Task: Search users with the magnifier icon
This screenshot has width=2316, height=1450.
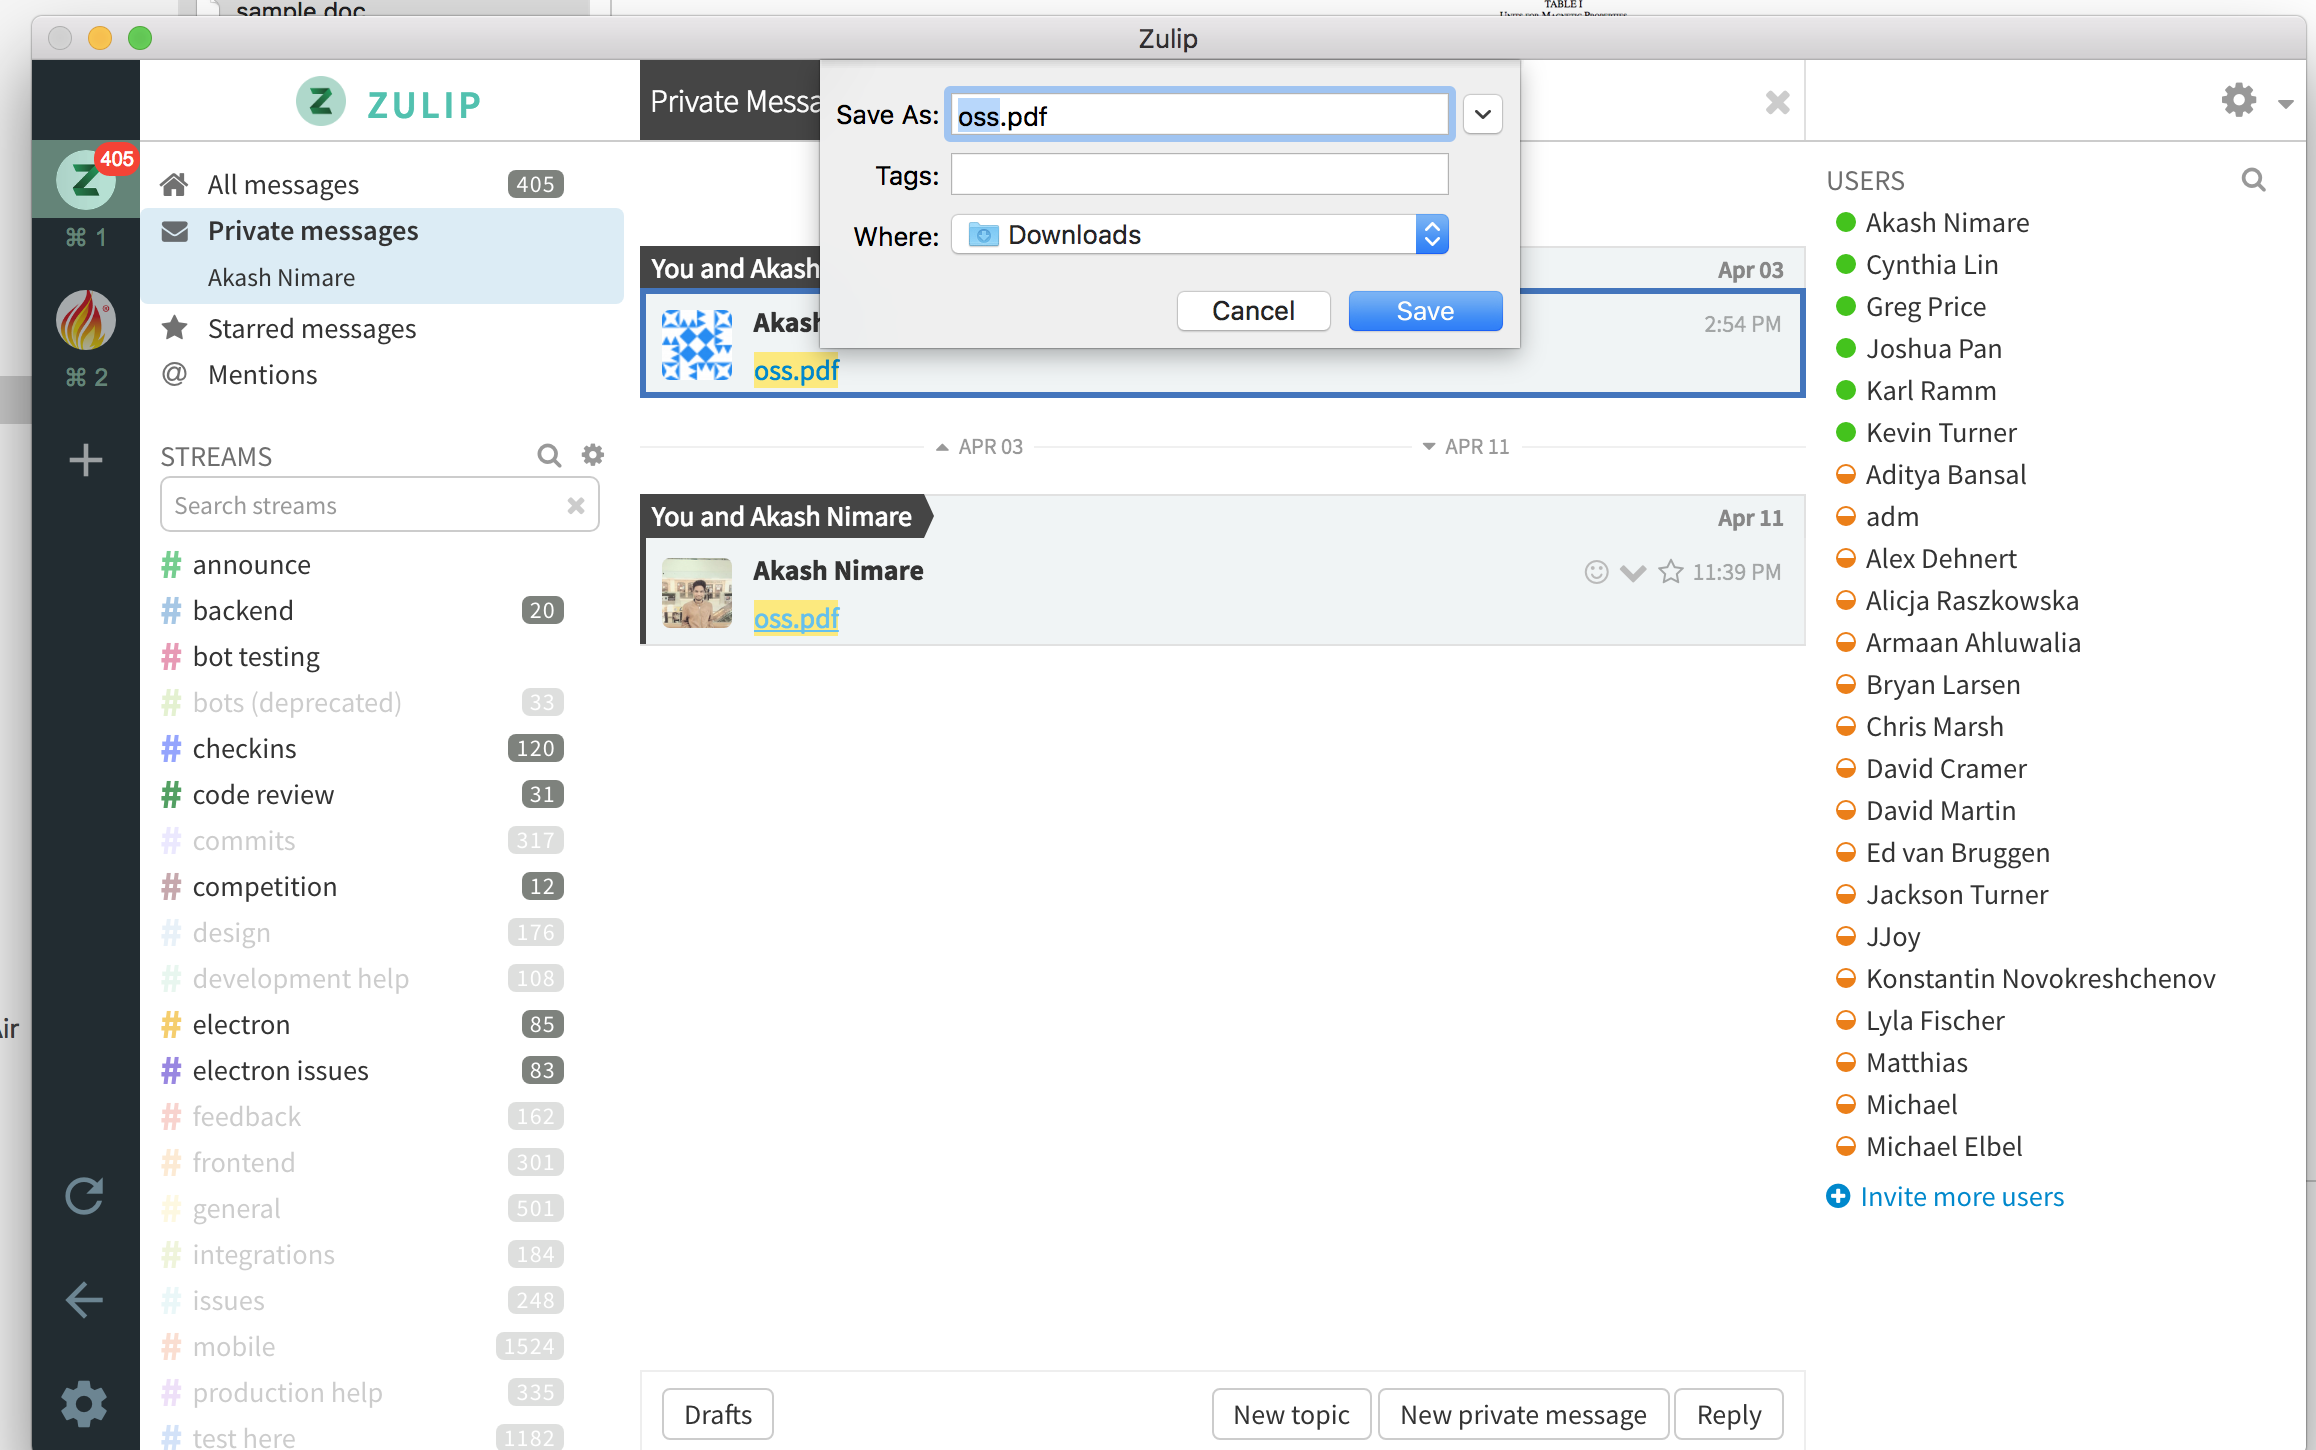Action: pyautogui.click(x=2254, y=180)
